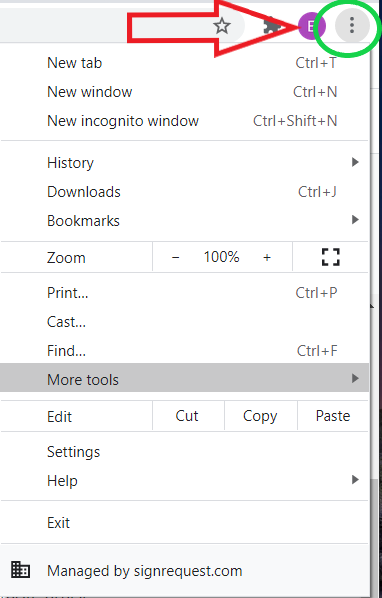The width and height of the screenshot is (382, 598).
Task: Decrease zoom with the minus button
Action: tap(175, 257)
